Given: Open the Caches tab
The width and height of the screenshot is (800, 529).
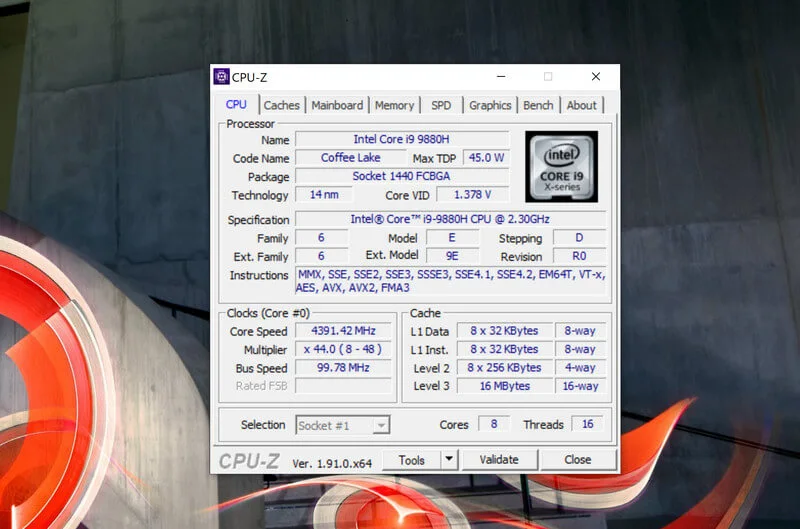Looking at the screenshot, I should click(x=282, y=105).
